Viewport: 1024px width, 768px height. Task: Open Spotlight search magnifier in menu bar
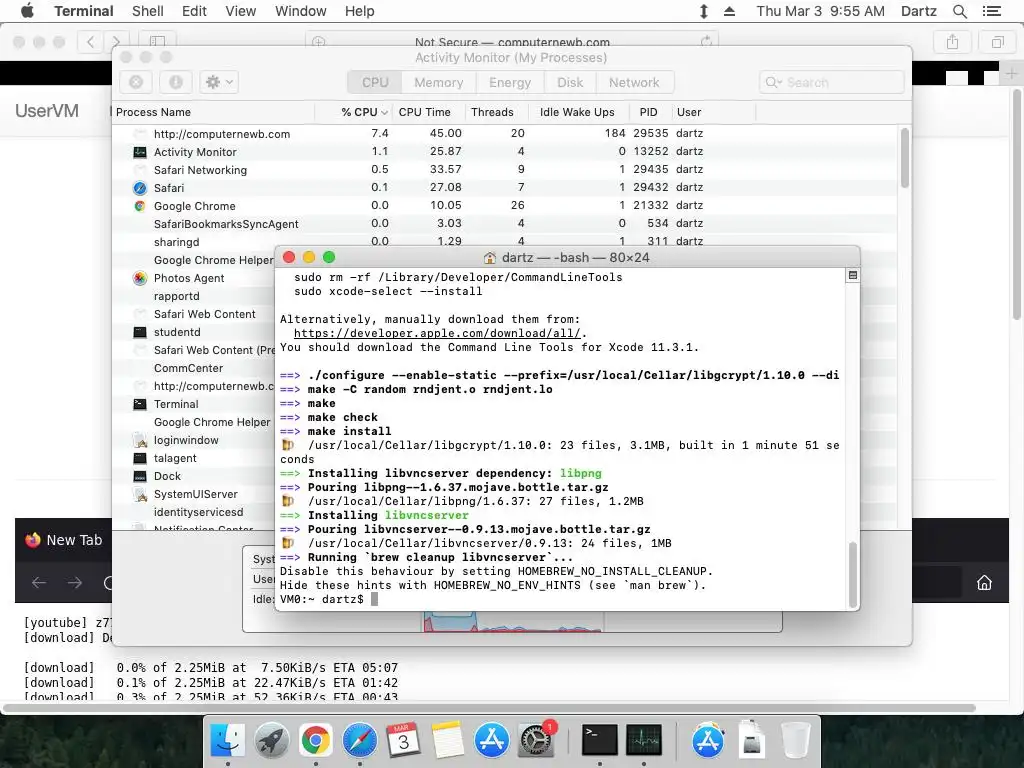pos(959,11)
